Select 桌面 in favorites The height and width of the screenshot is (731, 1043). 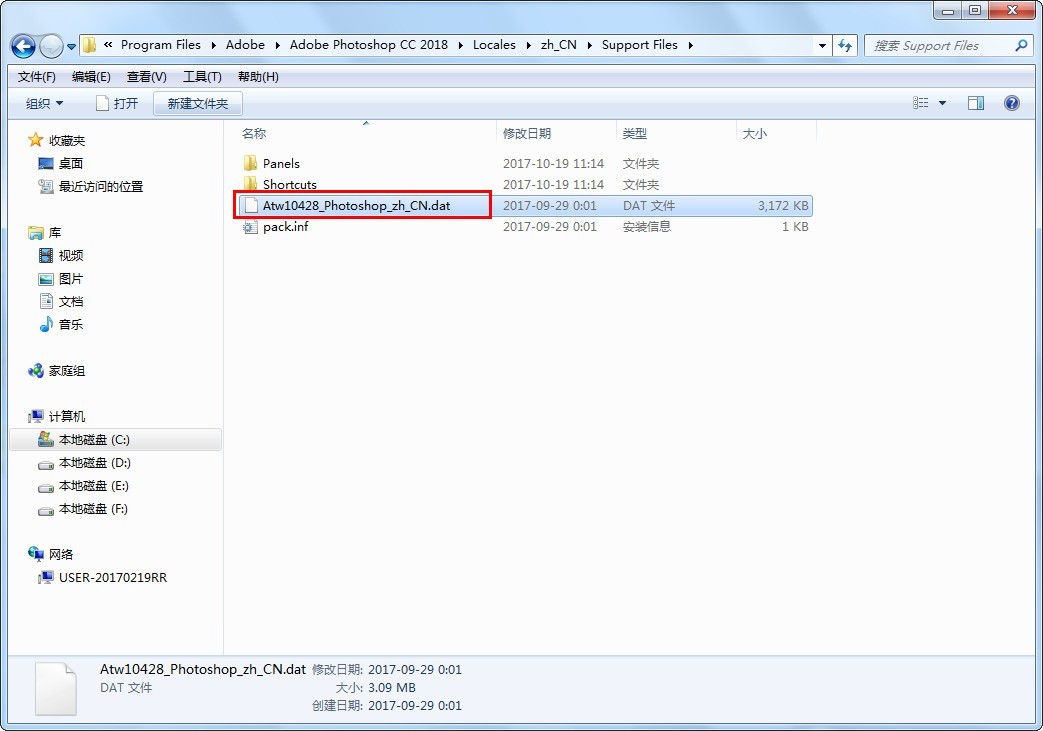pyautogui.click(x=71, y=164)
